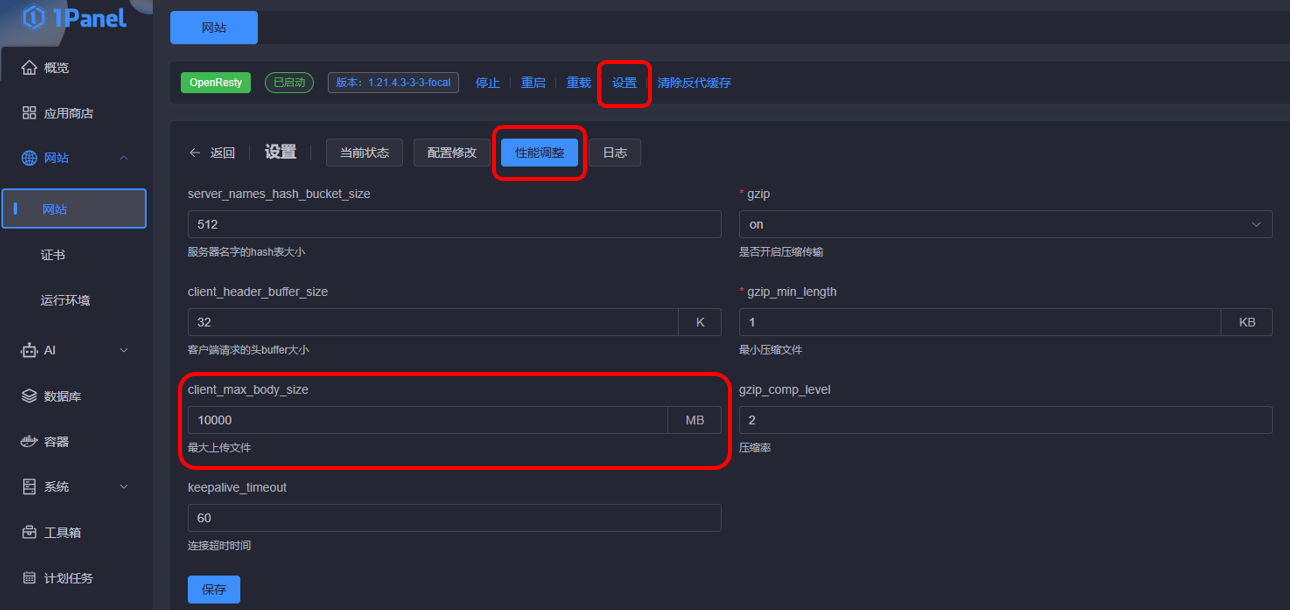Click the 最大上传文件 hint text
The image size is (1290, 610).
tap(219, 448)
